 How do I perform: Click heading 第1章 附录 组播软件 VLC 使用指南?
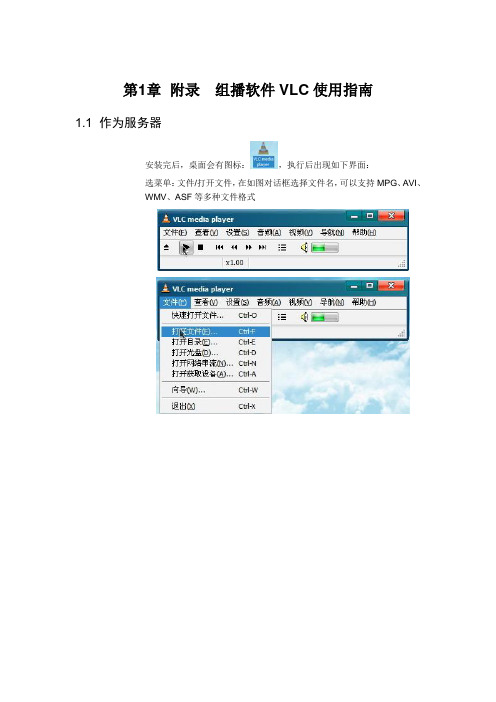click(248, 90)
